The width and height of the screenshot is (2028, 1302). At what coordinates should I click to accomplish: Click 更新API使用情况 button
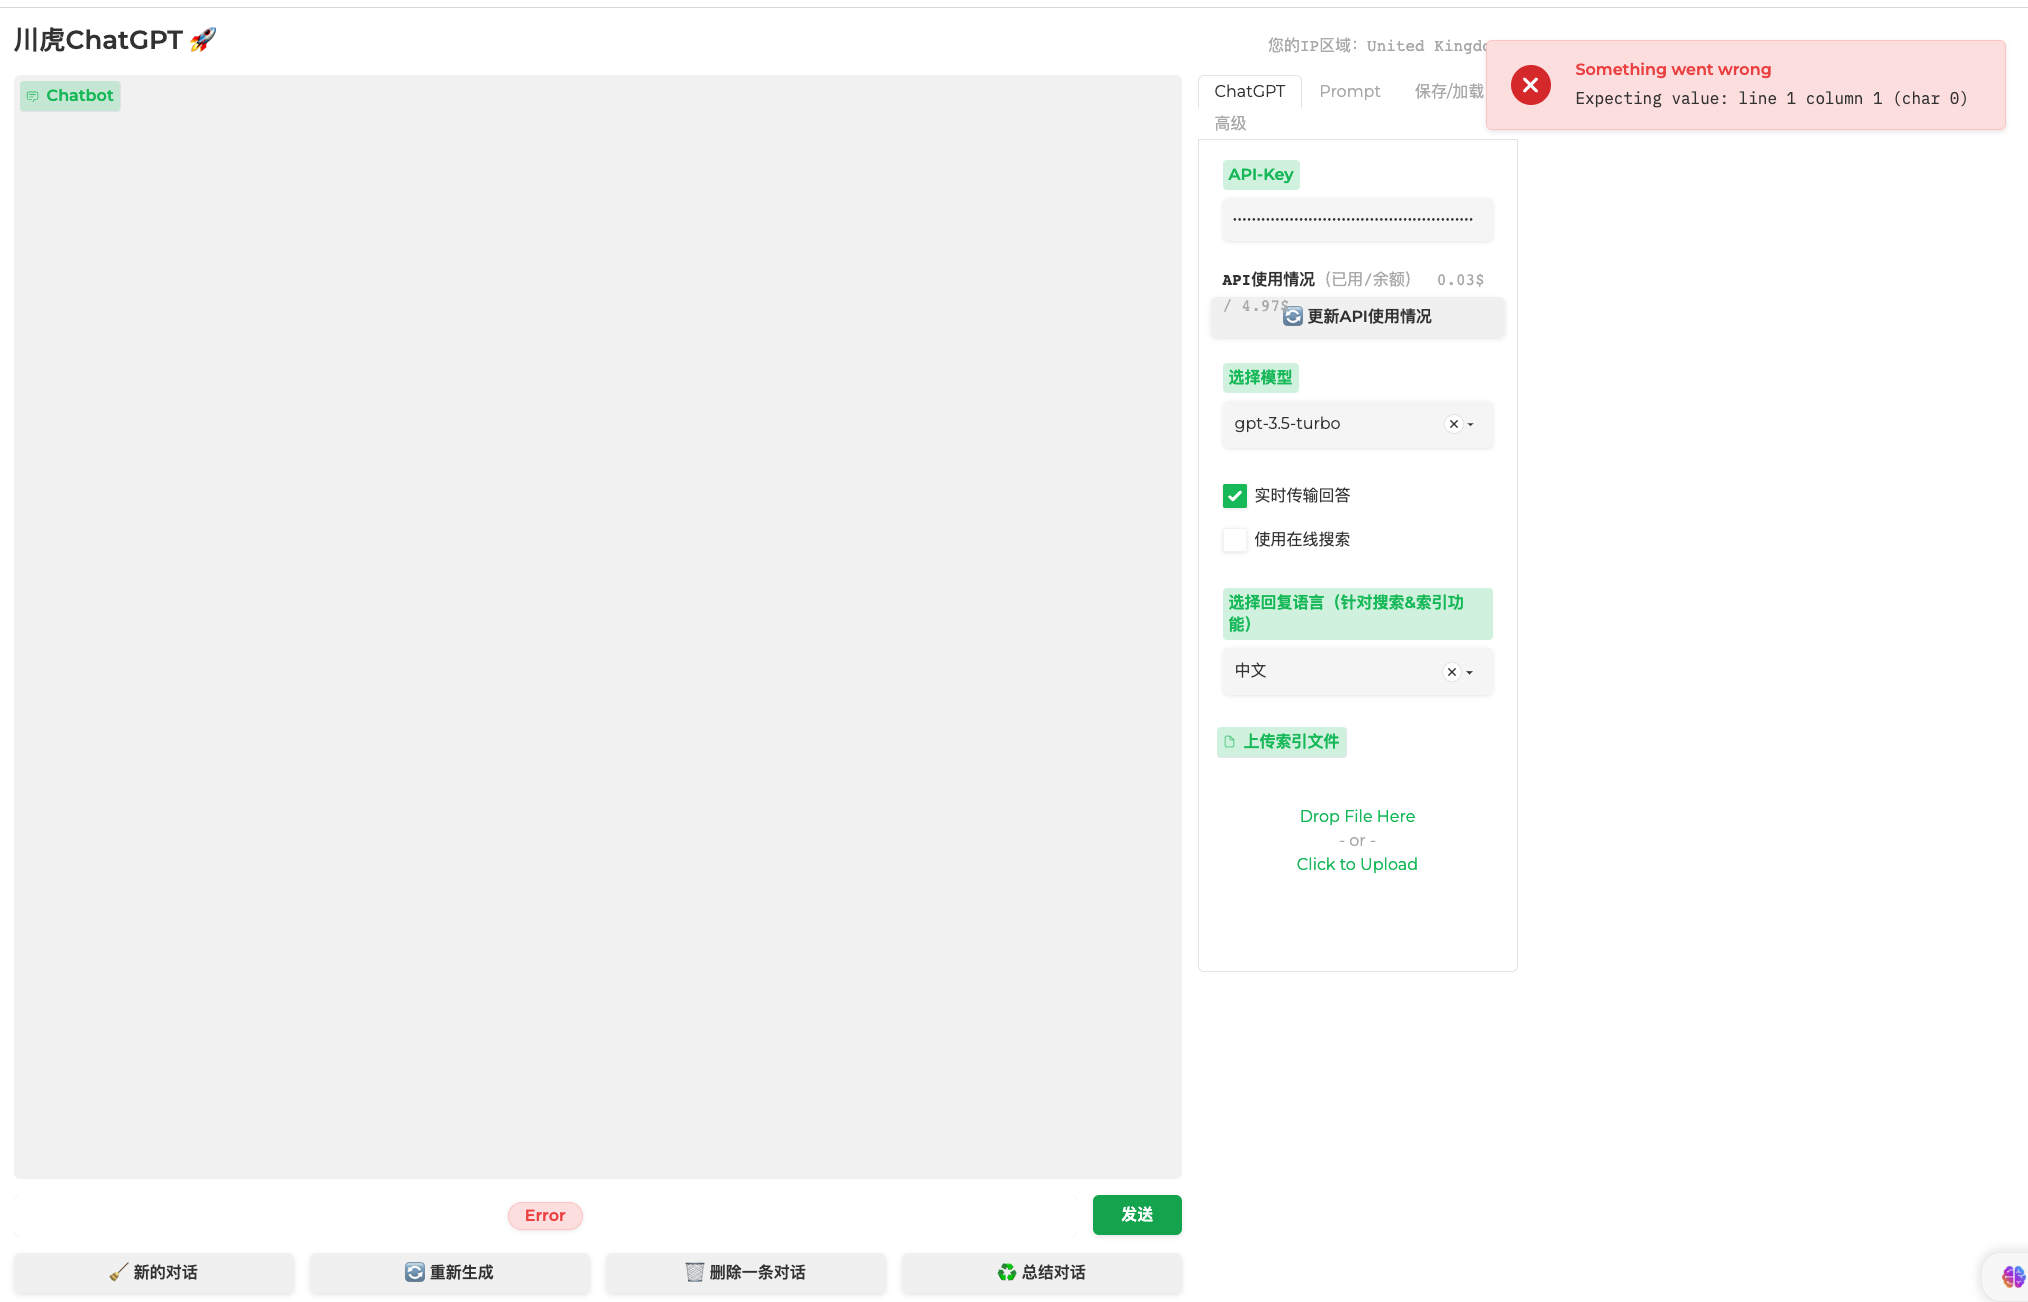coord(1358,316)
